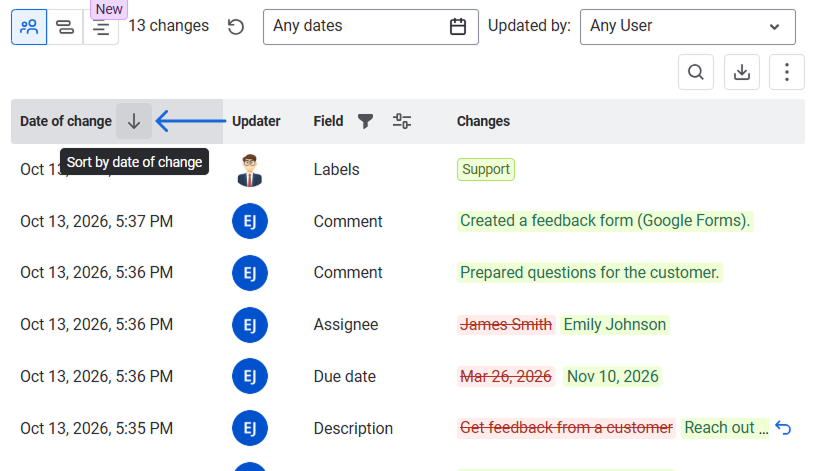
Task: Open the three-dot more options menu
Action: point(787,72)
